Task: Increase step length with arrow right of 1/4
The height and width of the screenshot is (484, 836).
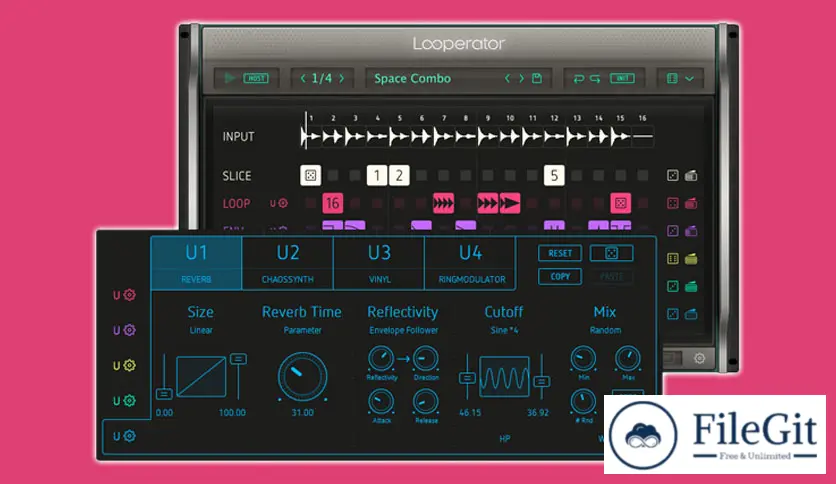Action: (x=342, y=78)
